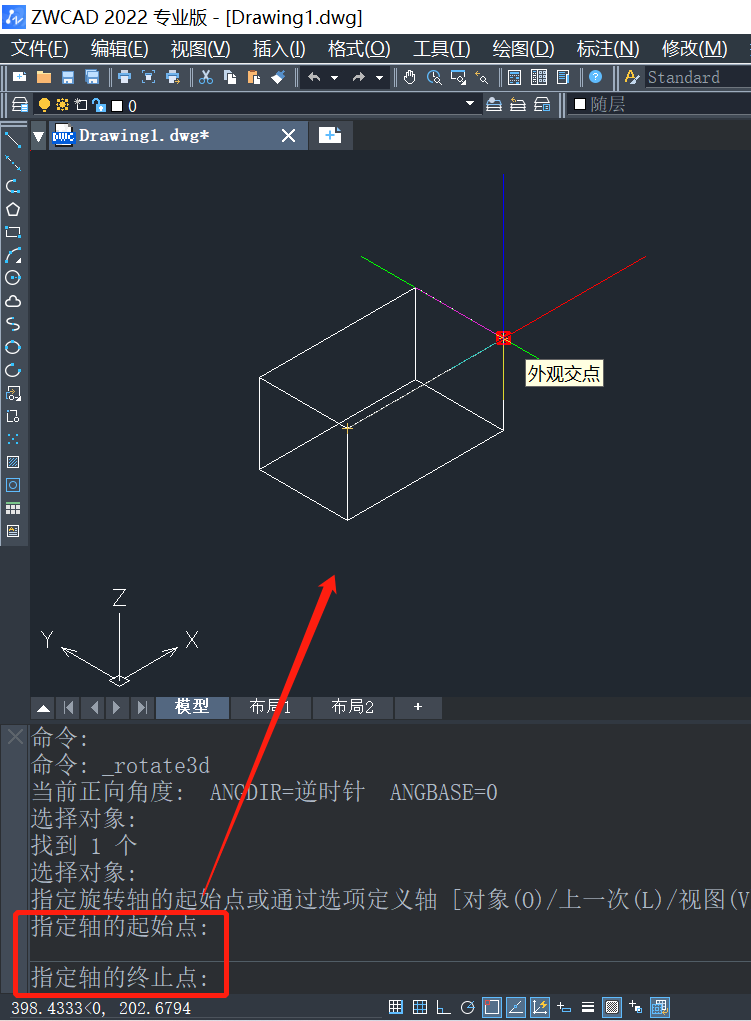Screen dimensions: 751x1021
Task: Select the Elliptical arc tool
Action: click(13, 370)
